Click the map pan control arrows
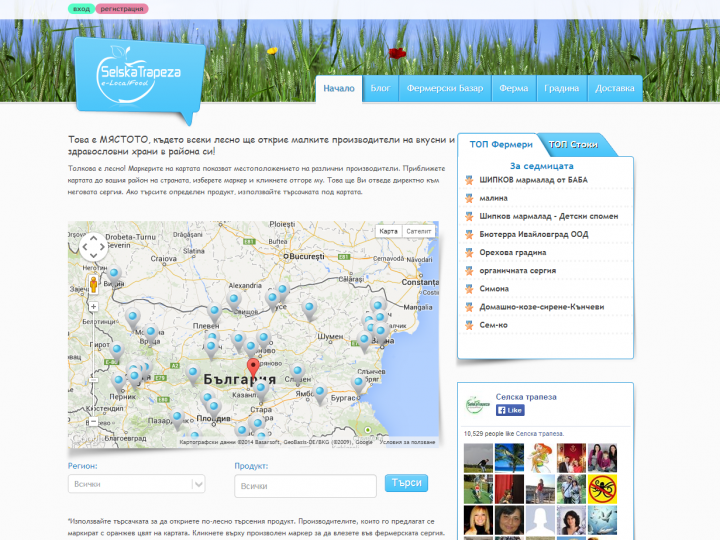 tap(93, 247)
